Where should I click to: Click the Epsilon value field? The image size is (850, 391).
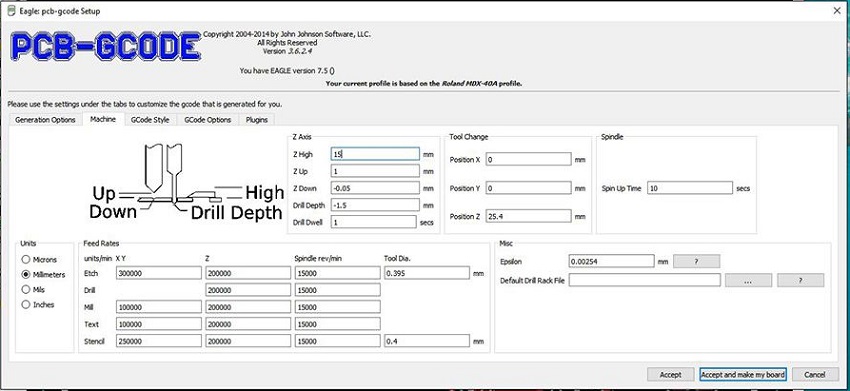click(612, 261)
